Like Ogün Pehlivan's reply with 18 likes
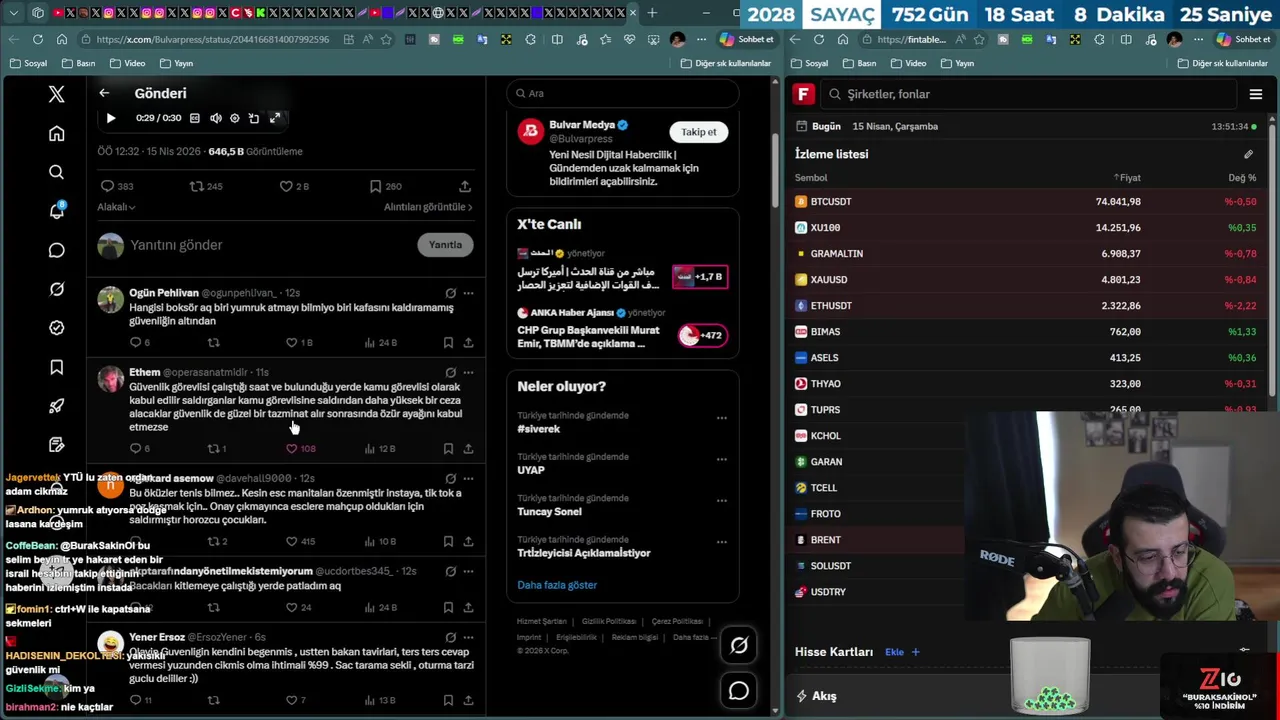Screen dimensions: 1280x720 point(299,343)
